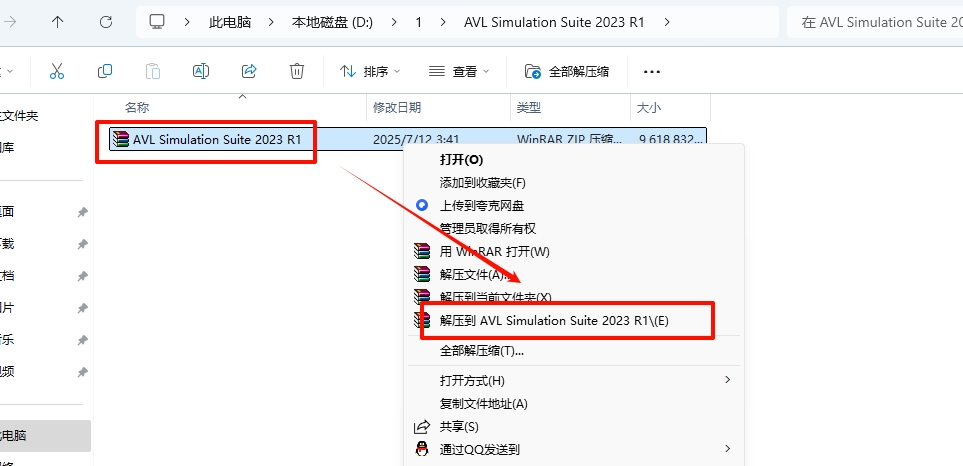Viewport: 963px width, 466px height.
Task: Open the three-dot more options menu
Action: click(652, 72)
